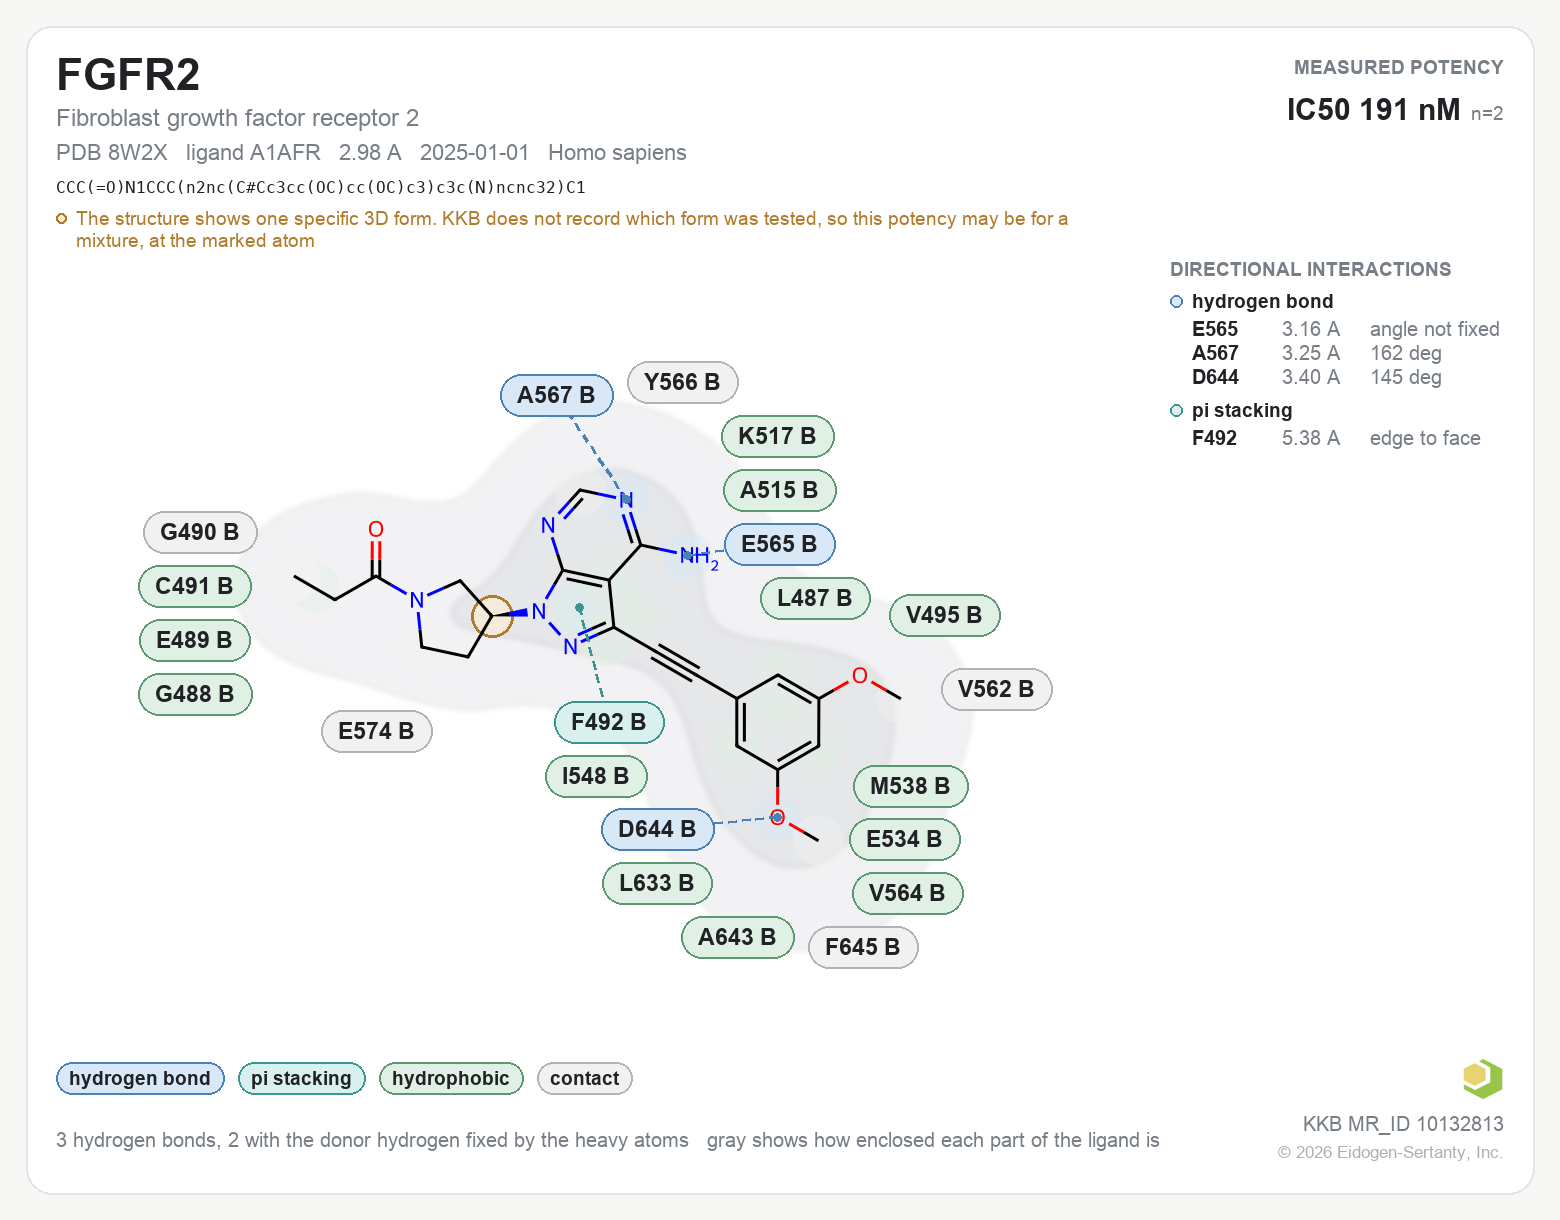Click the SMILES string text

click(x=321, y=187)
